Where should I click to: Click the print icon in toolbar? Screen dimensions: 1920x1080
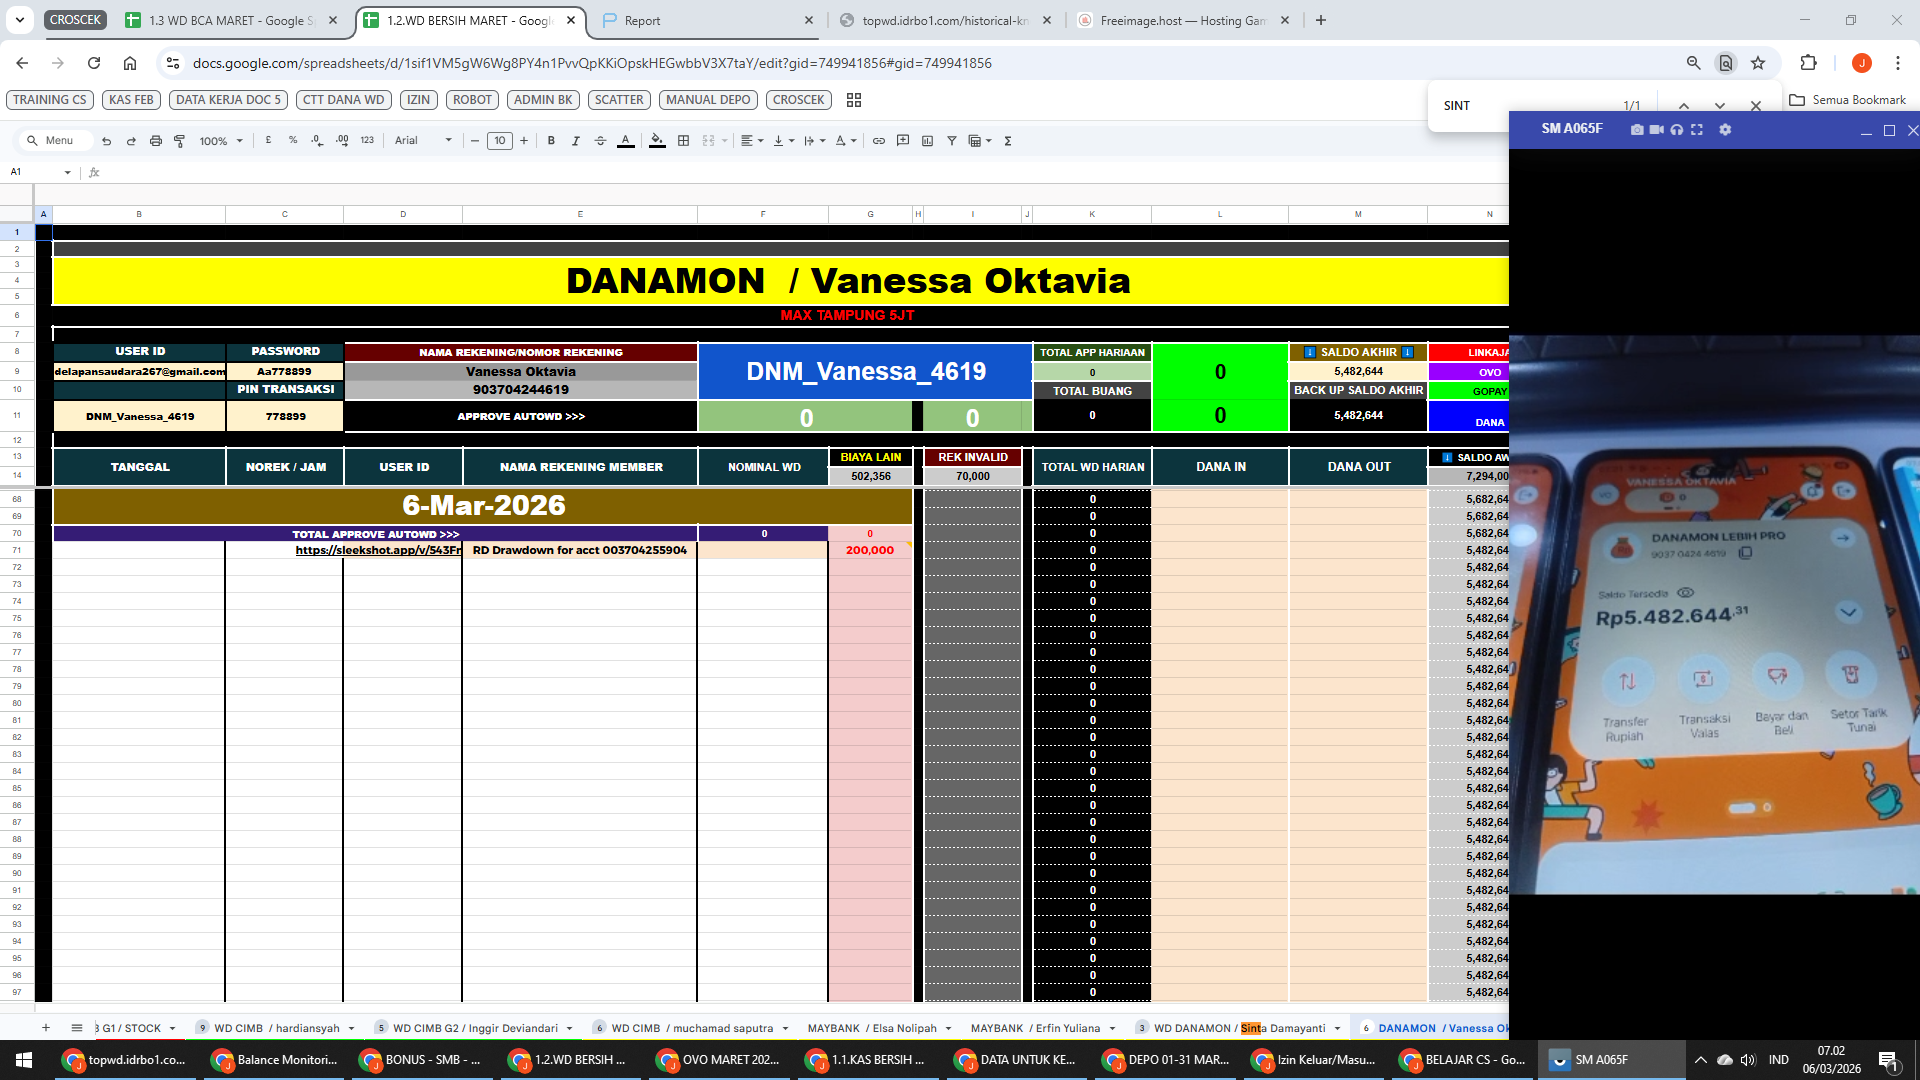click(155, 141)
